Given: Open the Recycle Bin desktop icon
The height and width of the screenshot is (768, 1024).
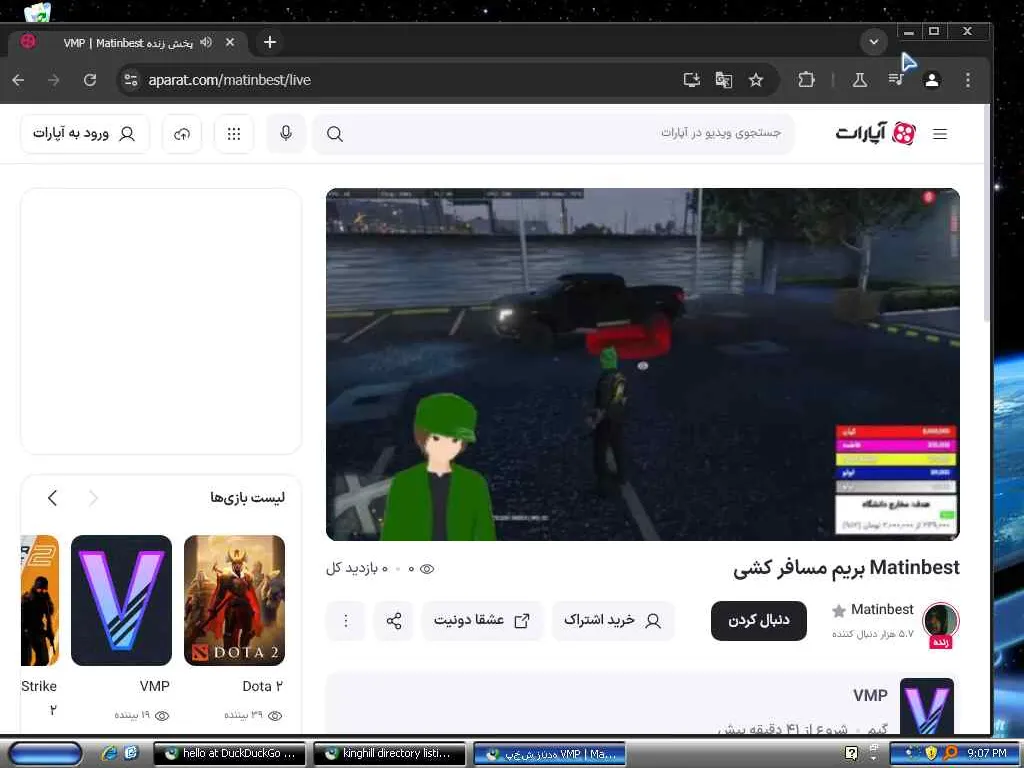Looking at the screenshot, I should tap(37, 12).
